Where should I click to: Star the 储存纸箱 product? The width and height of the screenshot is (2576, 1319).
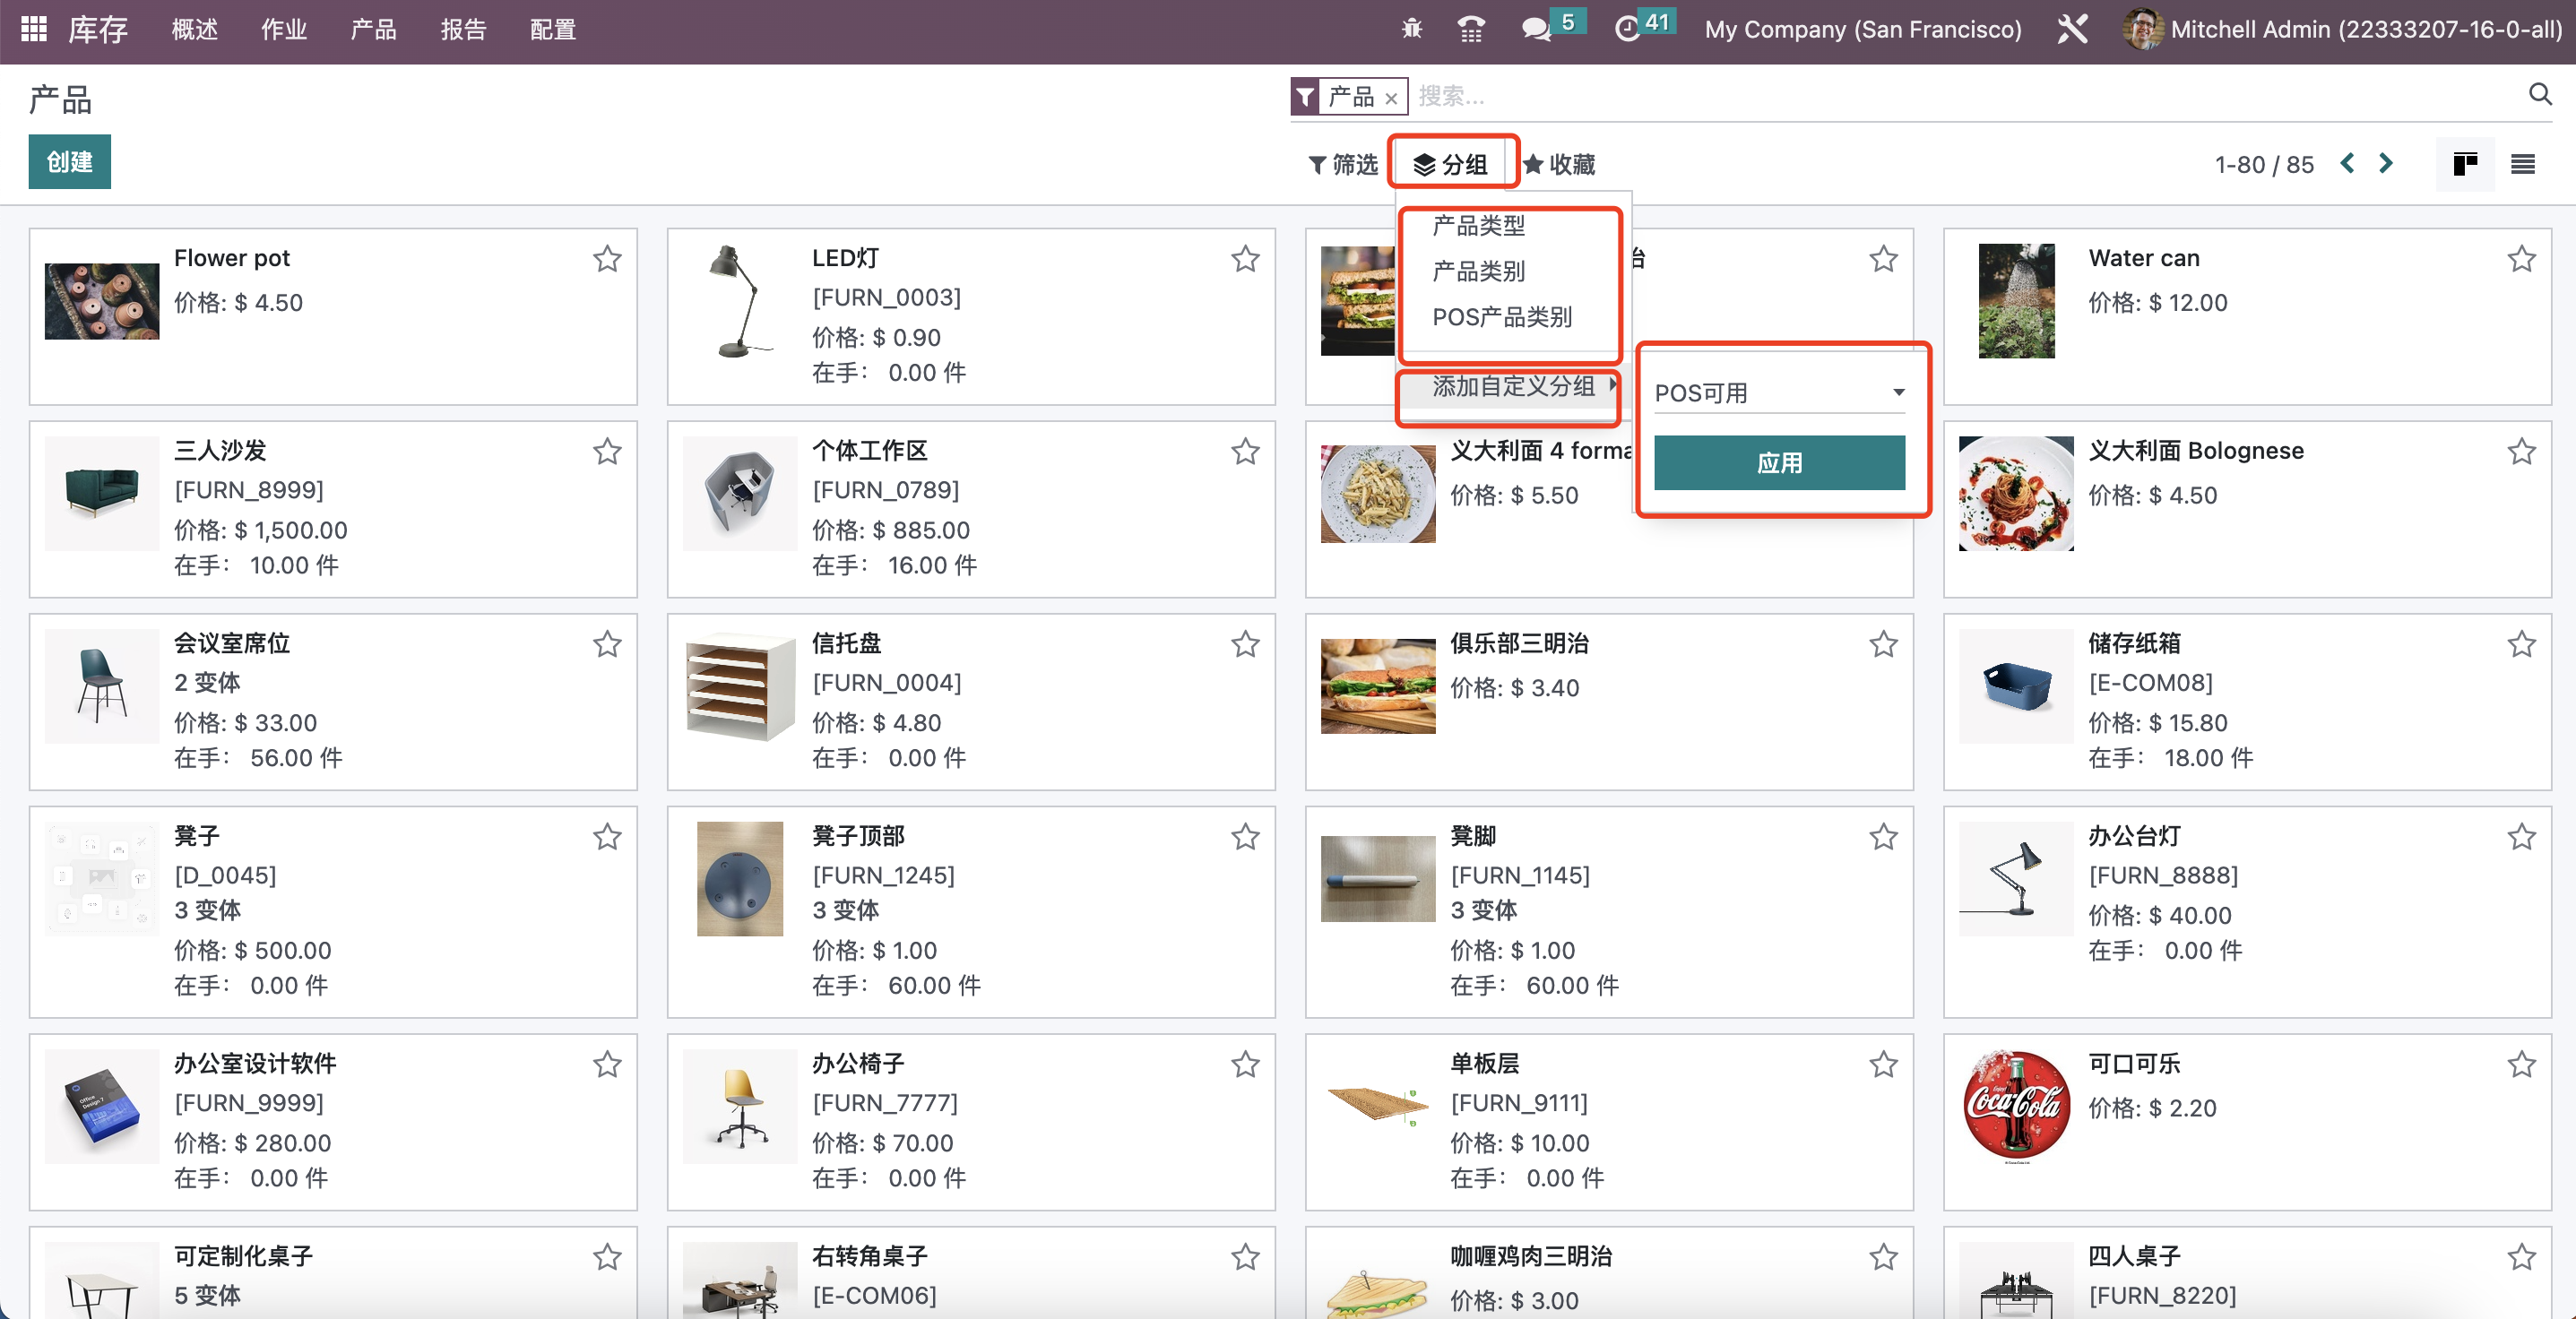coord(2521,644)
